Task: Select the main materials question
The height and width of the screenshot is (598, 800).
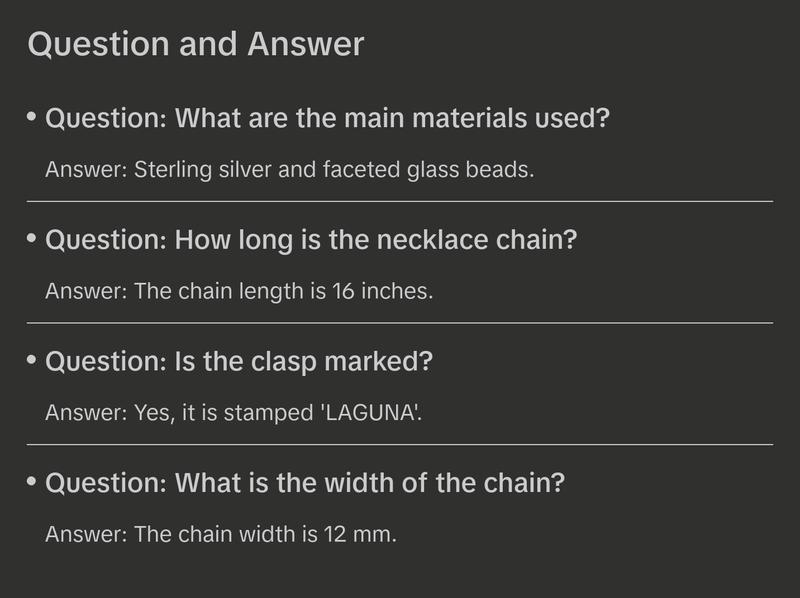Action: [328, 119]
